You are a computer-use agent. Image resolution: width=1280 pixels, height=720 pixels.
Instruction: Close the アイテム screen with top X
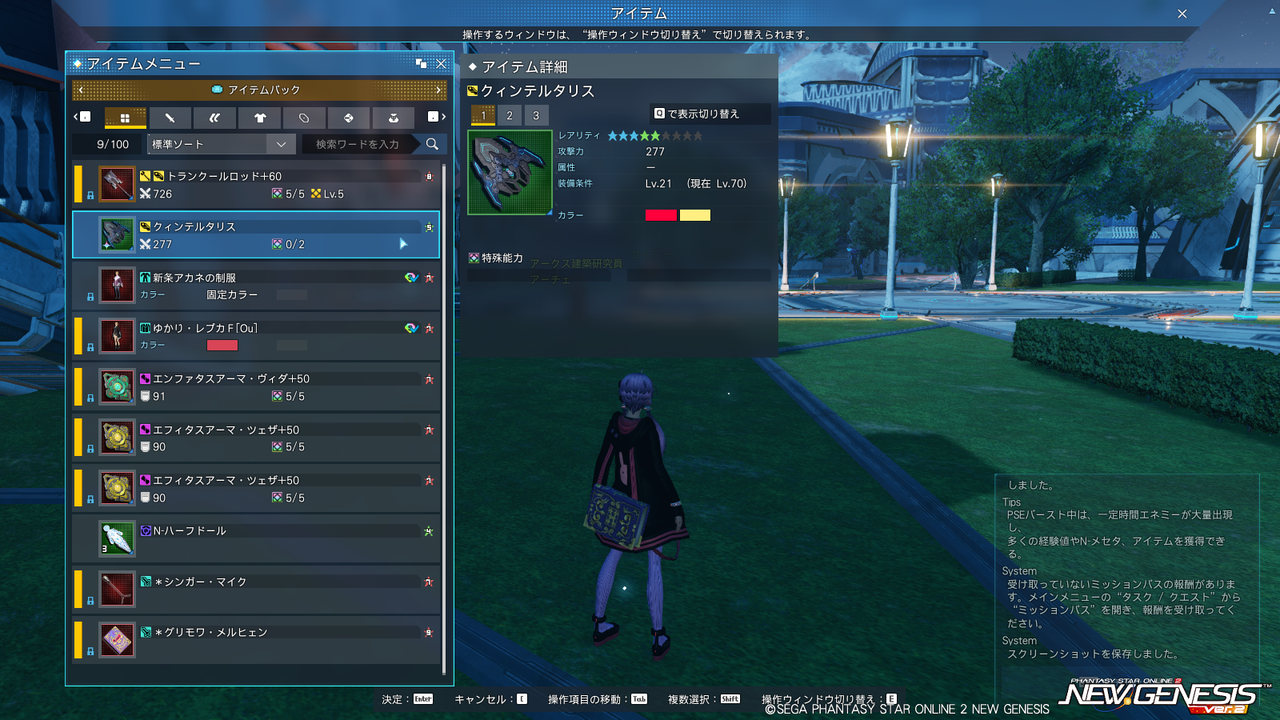1182,14
